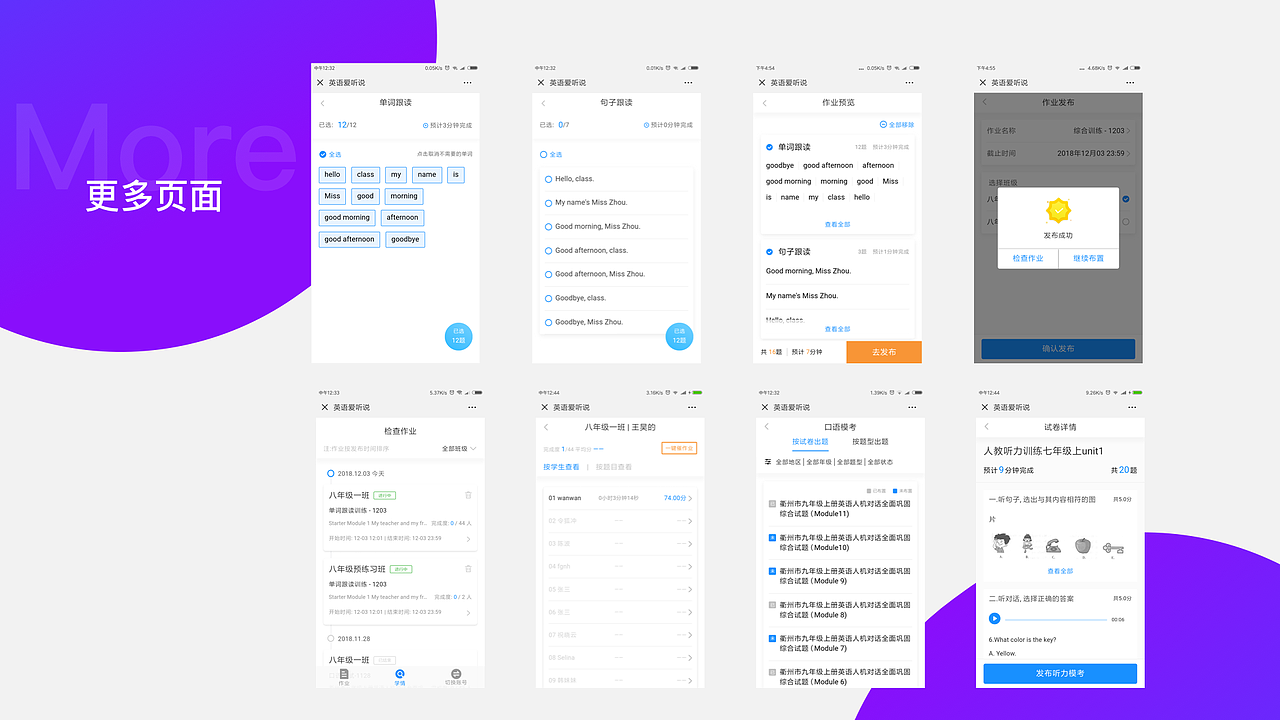
Task: Click the 发布听力模考 button on 试卷详情
Action: tap(1061, 673)
